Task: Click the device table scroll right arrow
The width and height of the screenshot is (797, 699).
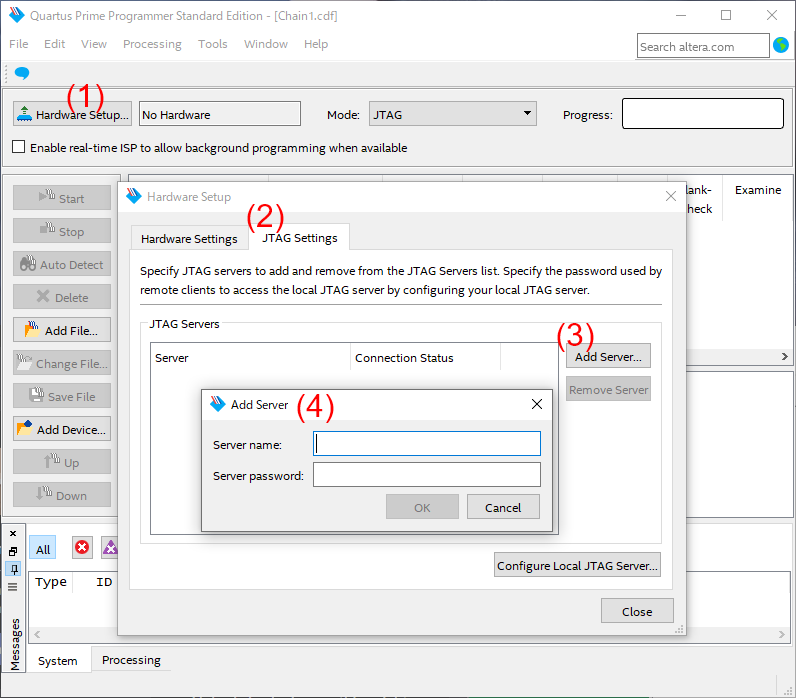Action: (x=784, y=356)
